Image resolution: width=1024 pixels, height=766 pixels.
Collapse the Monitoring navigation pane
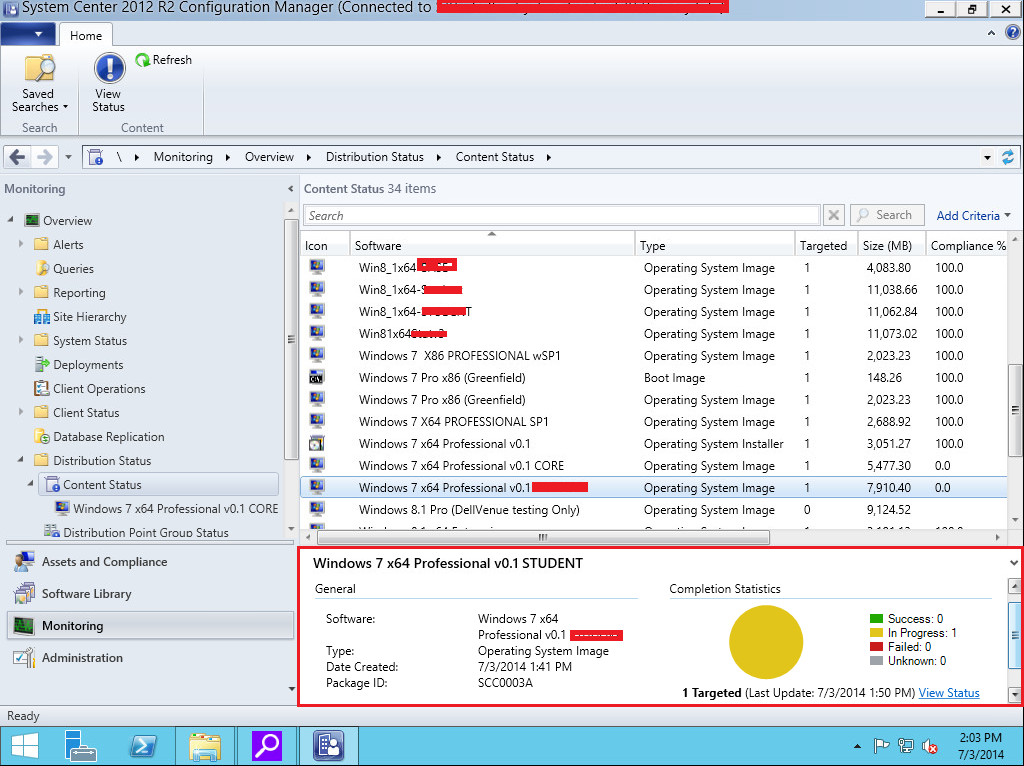click(291, 189)
